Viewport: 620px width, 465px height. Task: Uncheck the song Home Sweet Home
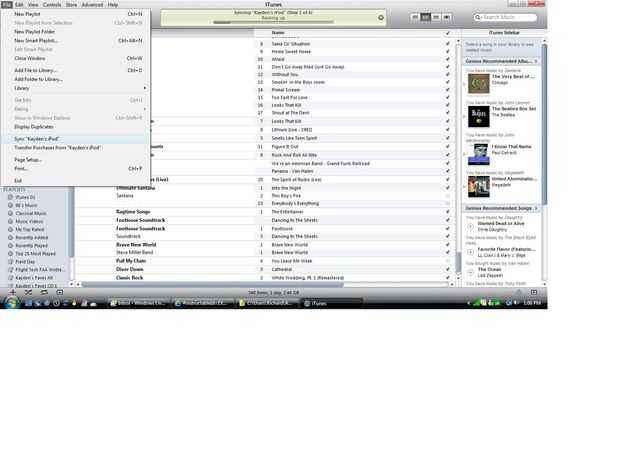448,51
